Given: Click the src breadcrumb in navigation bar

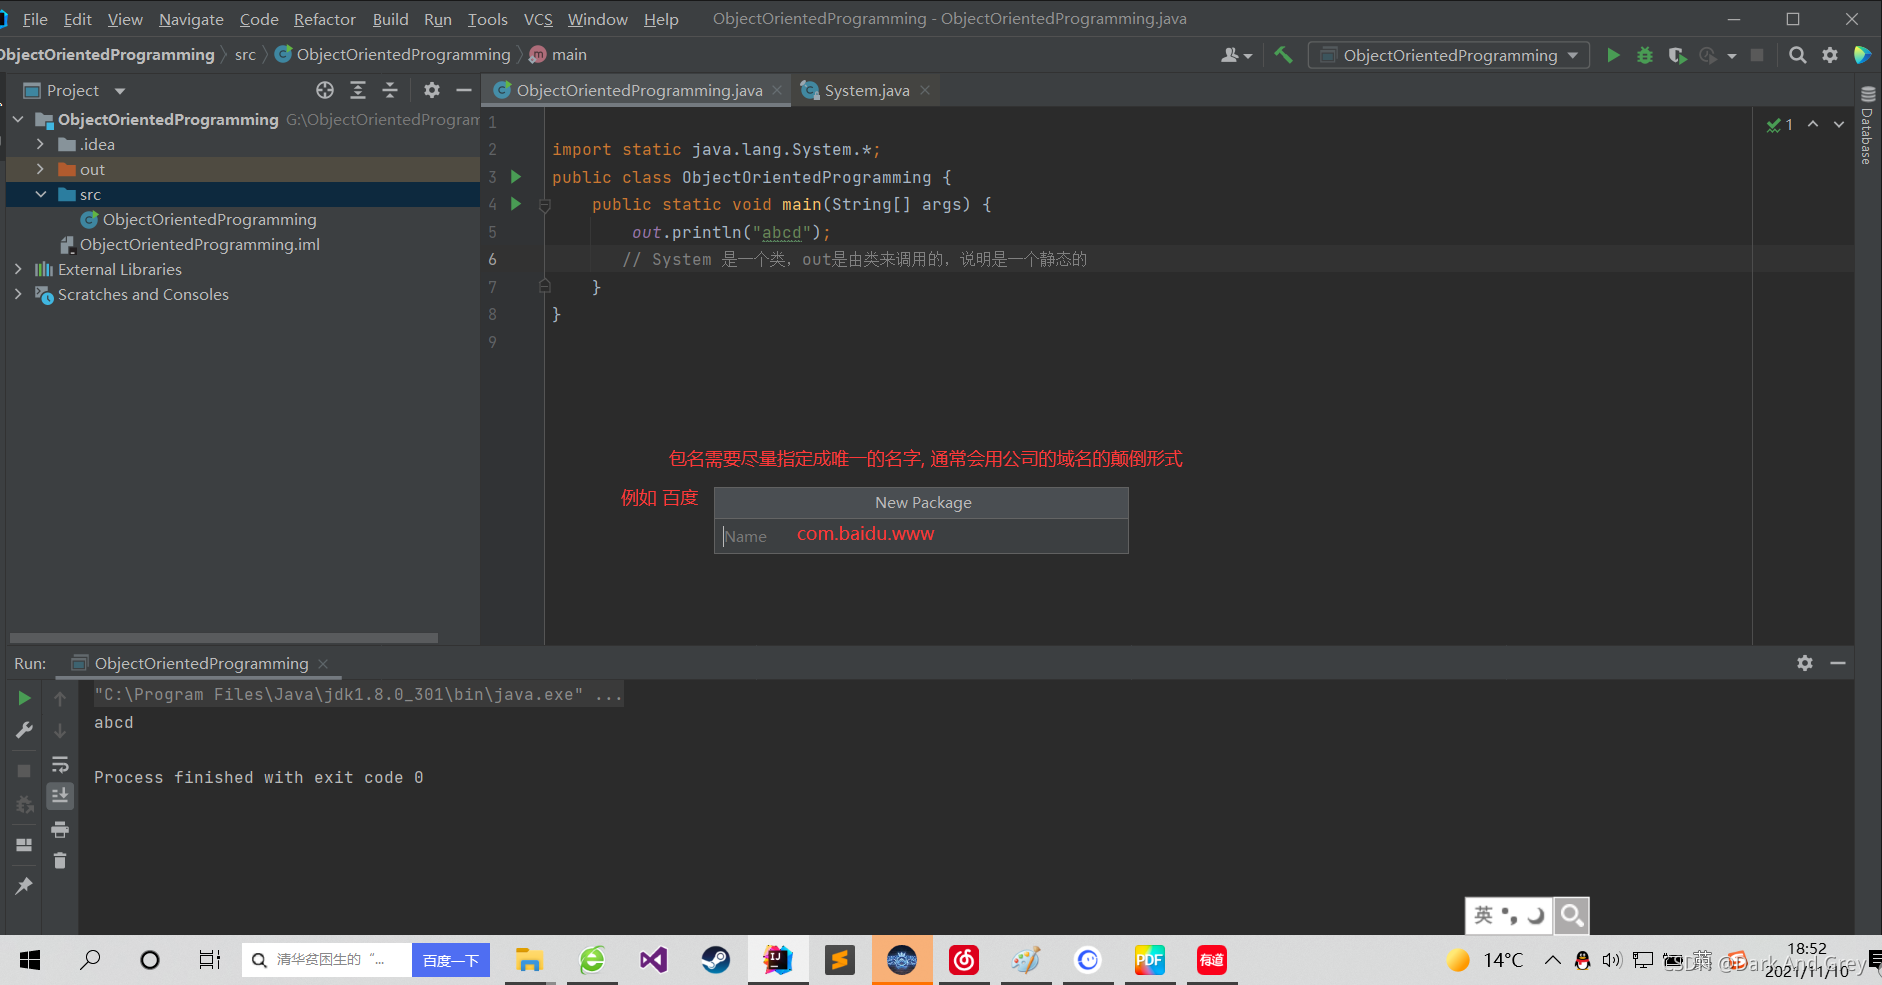Looking at the screenshot, I should (245, 55).
